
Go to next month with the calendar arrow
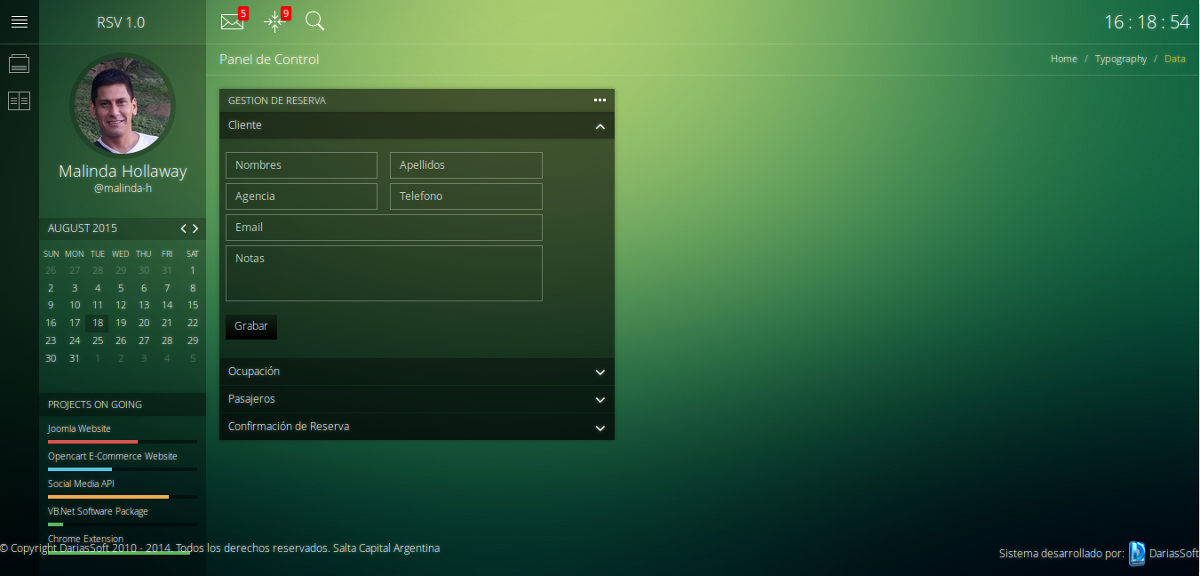[x=195, y=228]
